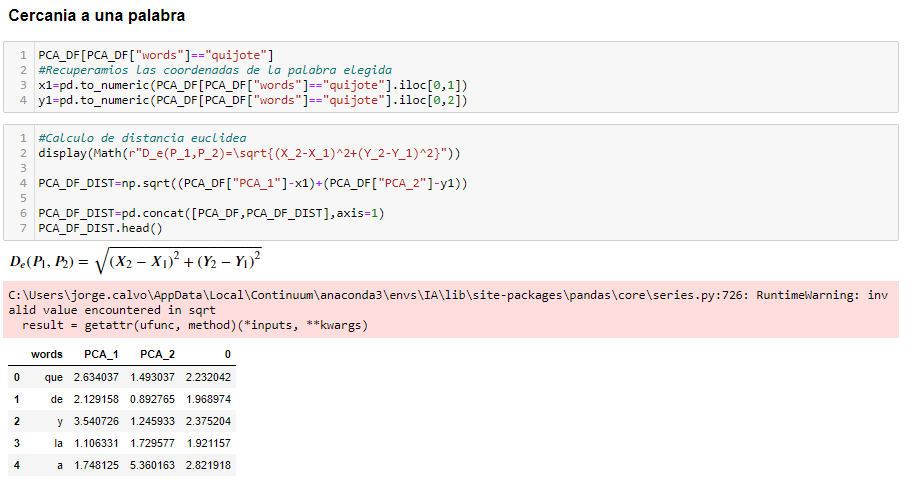Viewport: 916px width, 487px height.
Task: Click the '#Recuperamios las coordenadas' comment line
Action: (x=215, y=70)
